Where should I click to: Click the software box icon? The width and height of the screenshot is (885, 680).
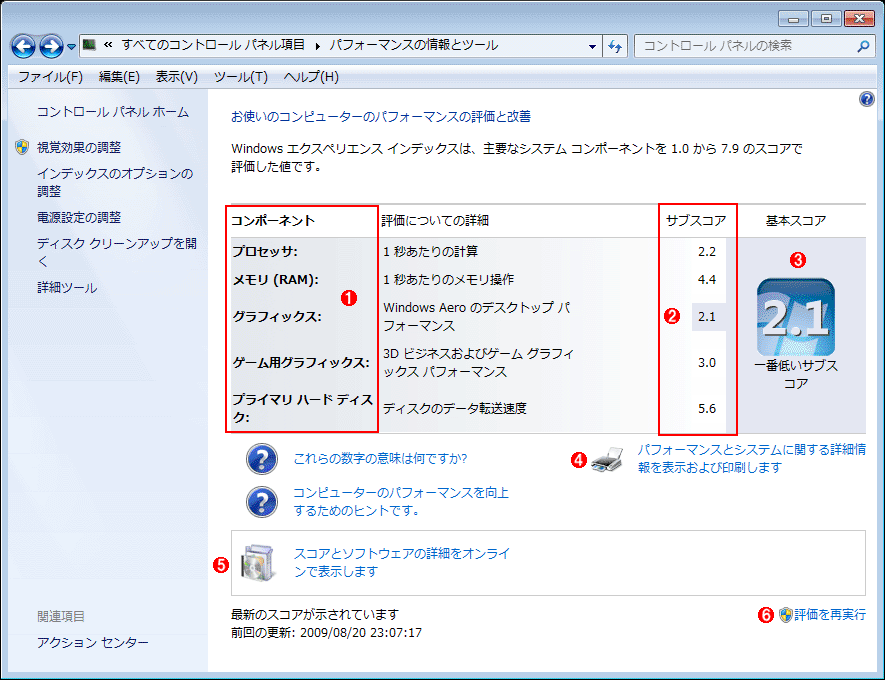pyautogui.click(x=259, y=563)
